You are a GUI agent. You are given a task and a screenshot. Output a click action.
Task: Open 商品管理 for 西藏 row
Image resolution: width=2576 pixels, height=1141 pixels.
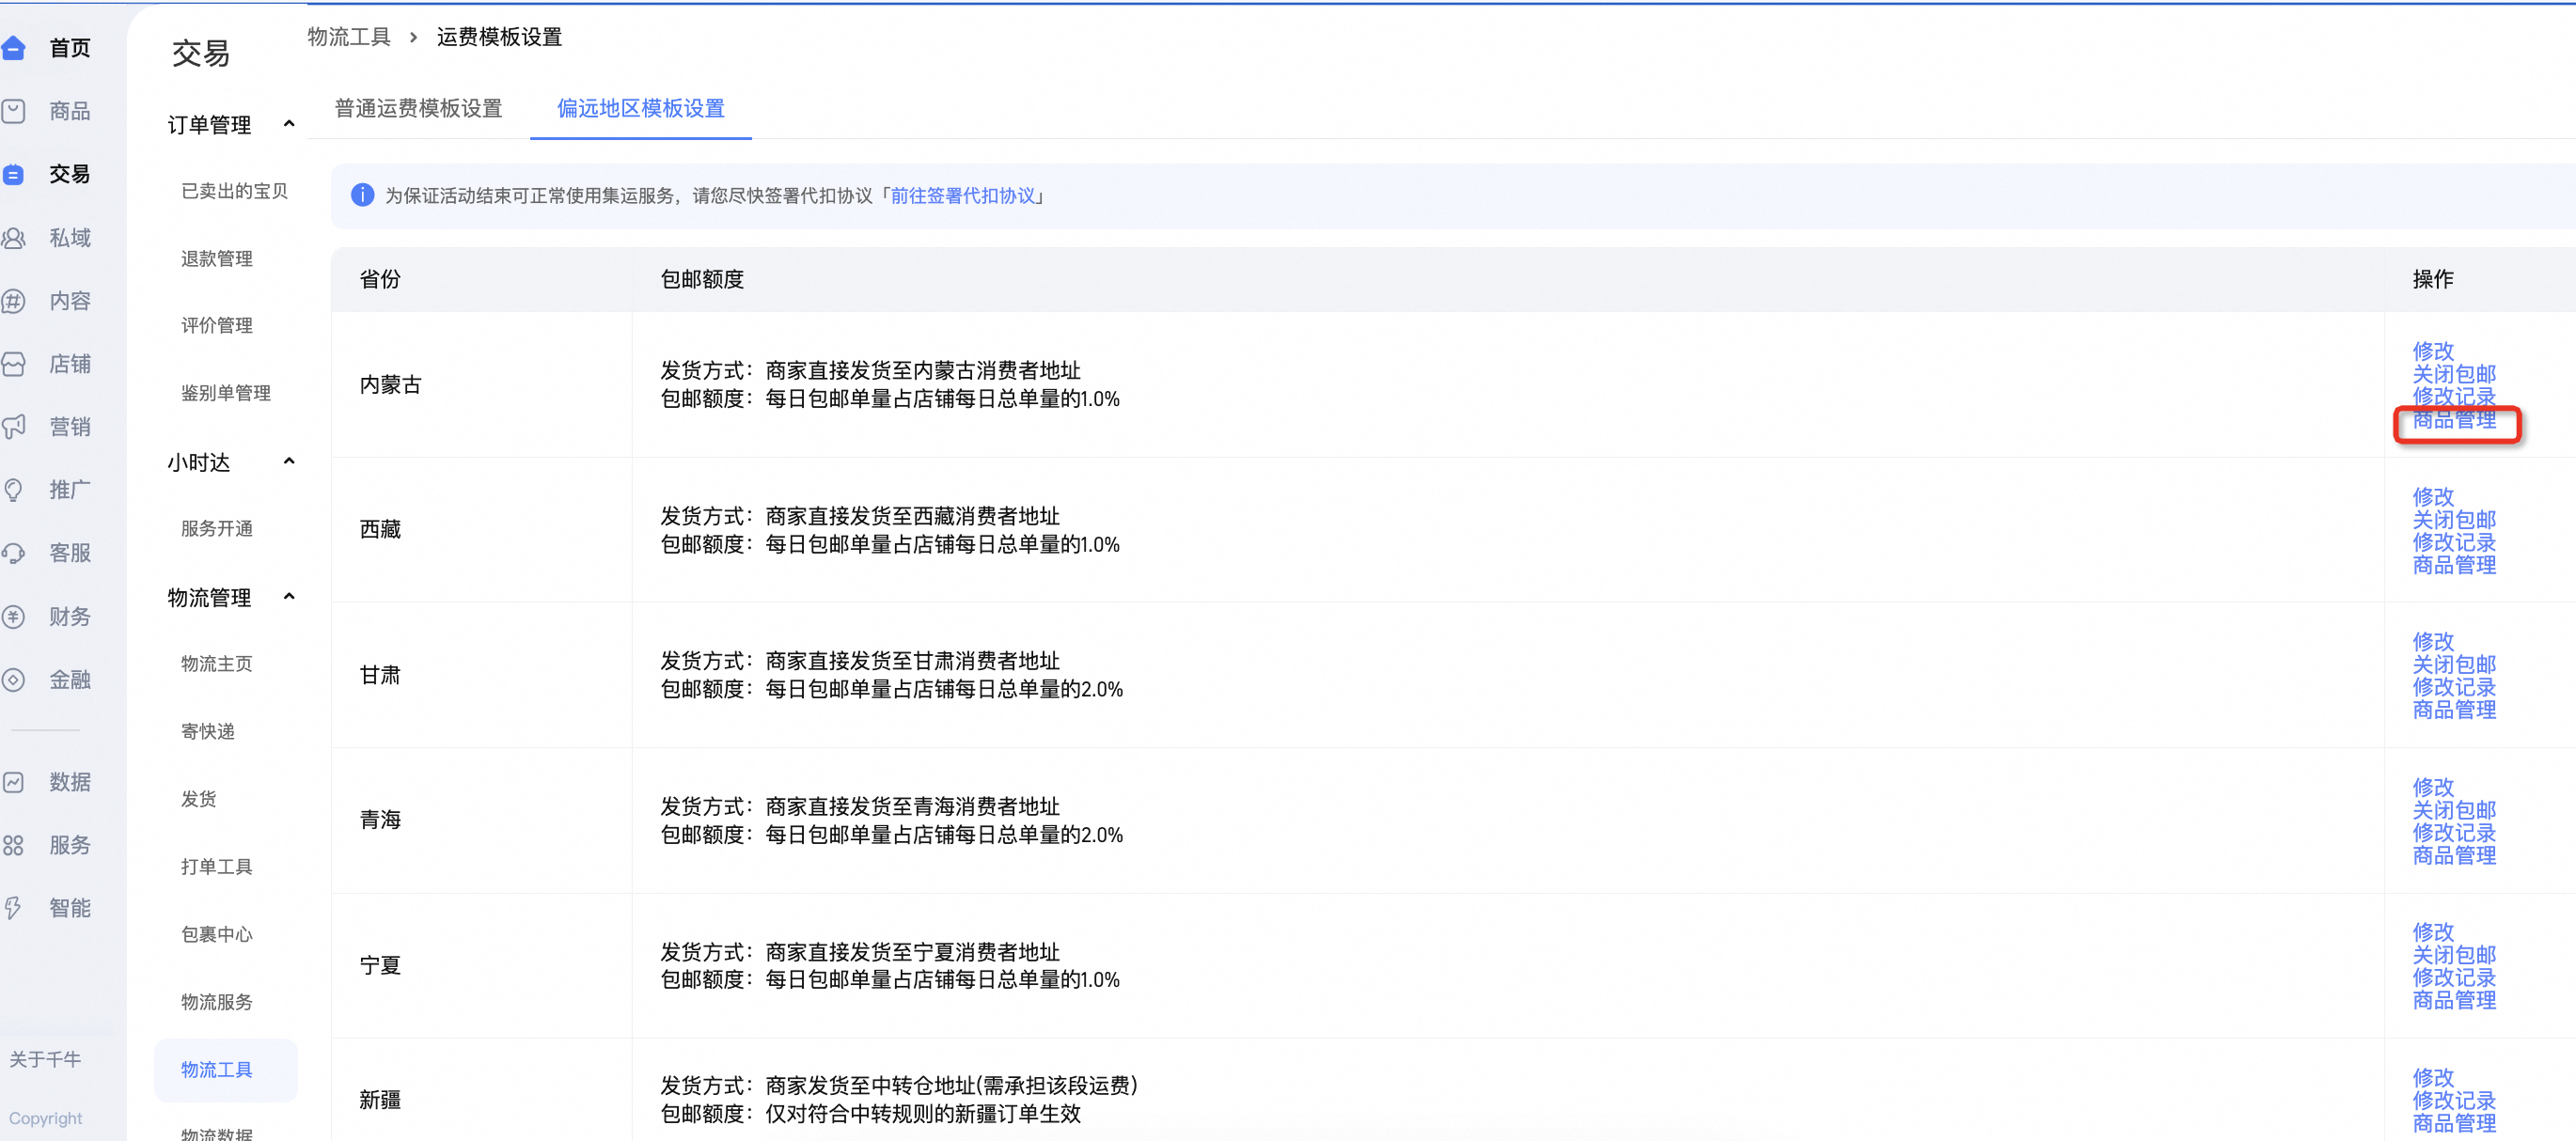tap(2453, 565)
